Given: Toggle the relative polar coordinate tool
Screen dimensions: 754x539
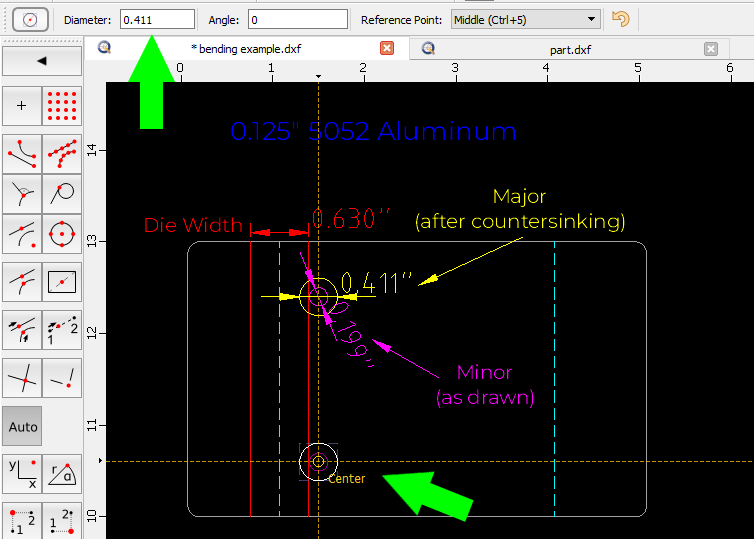Looking at the screenshot, I should point(62,471).
